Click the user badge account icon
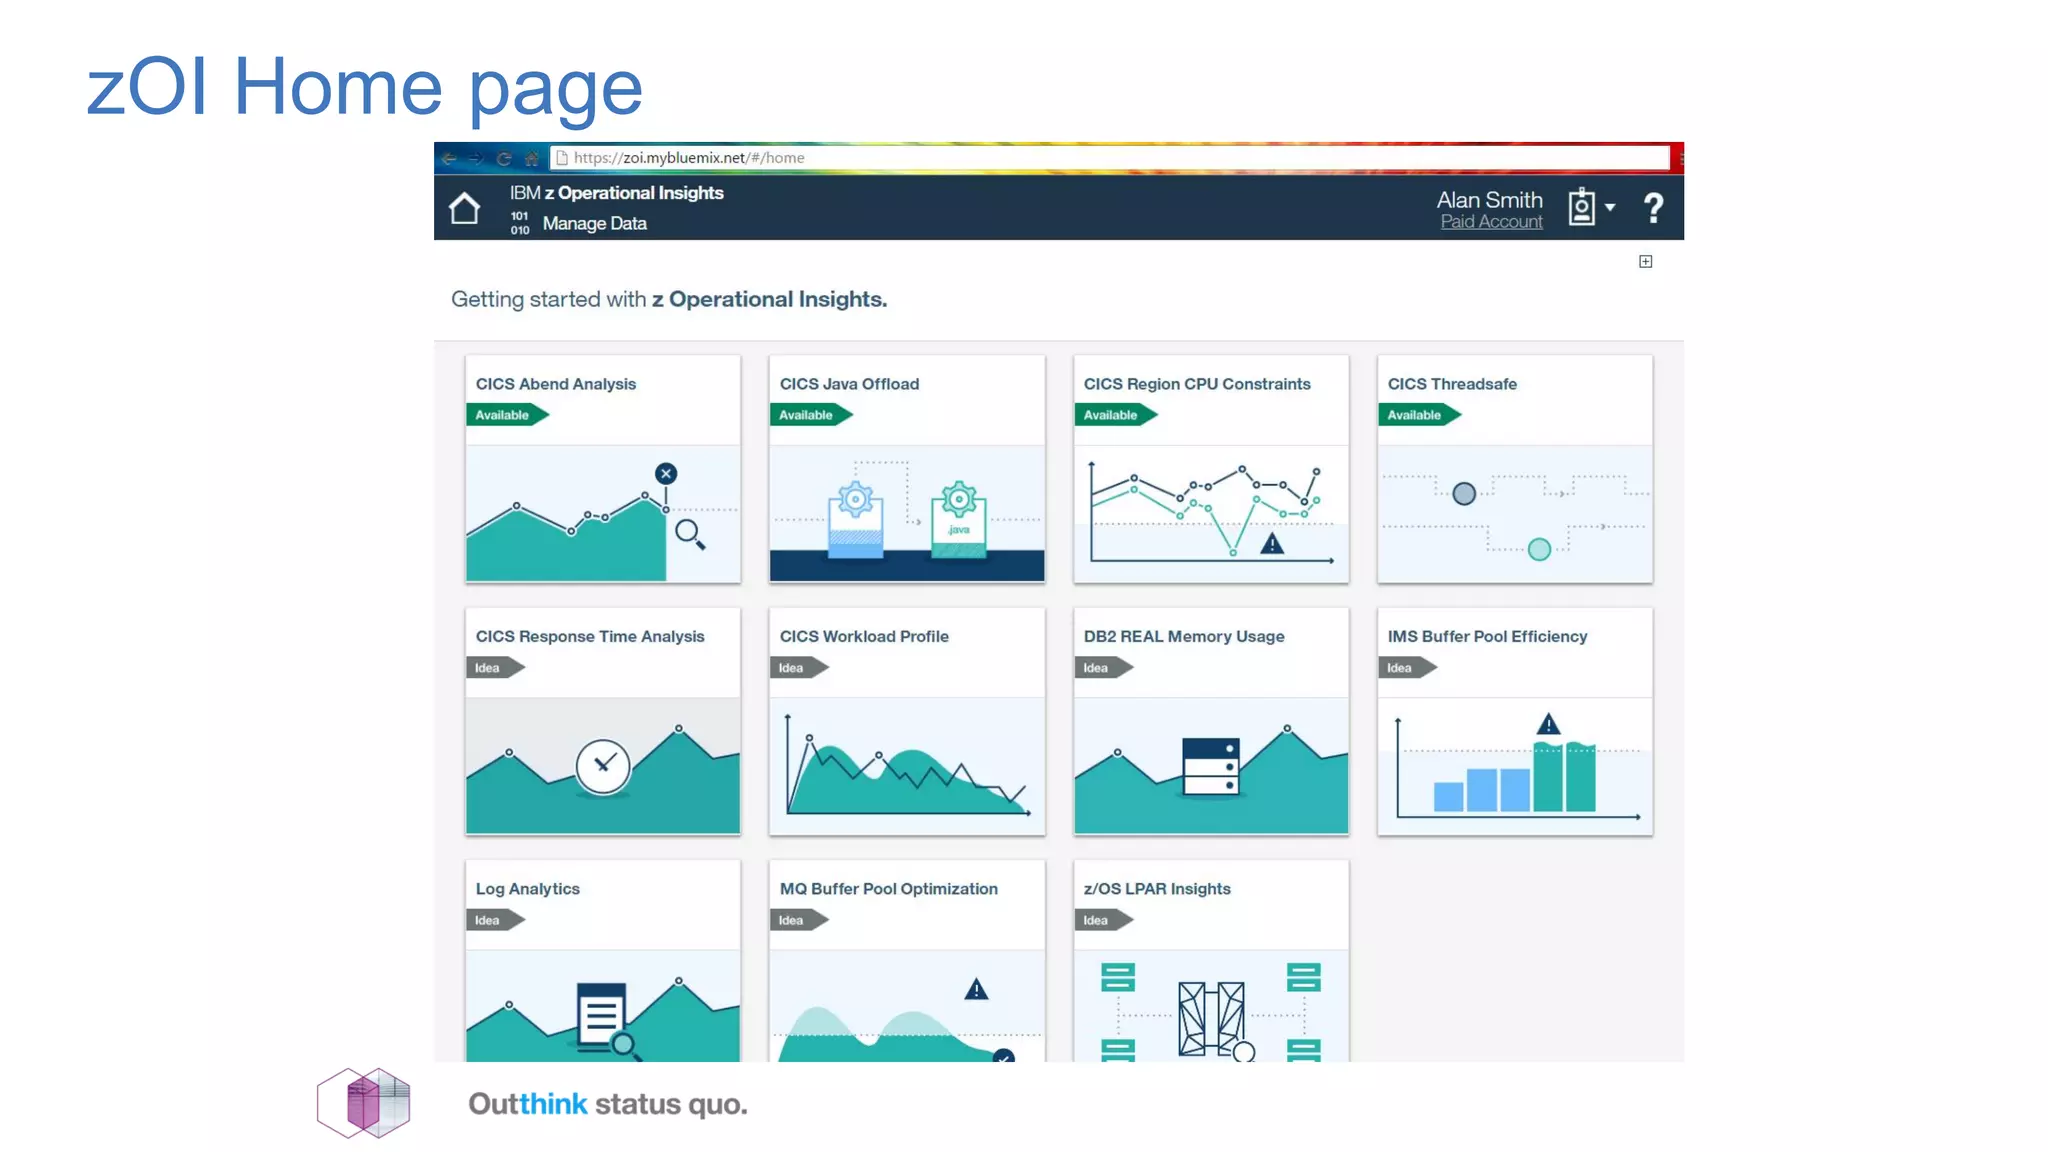 tap(1581, 207)
